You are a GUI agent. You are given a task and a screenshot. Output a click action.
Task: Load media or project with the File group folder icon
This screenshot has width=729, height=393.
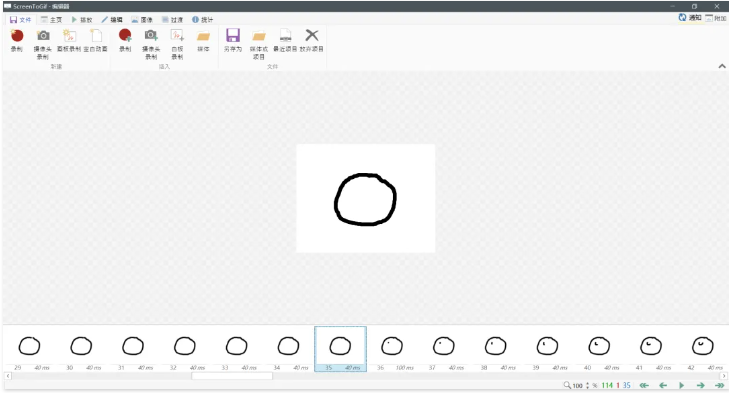[259, 44]
